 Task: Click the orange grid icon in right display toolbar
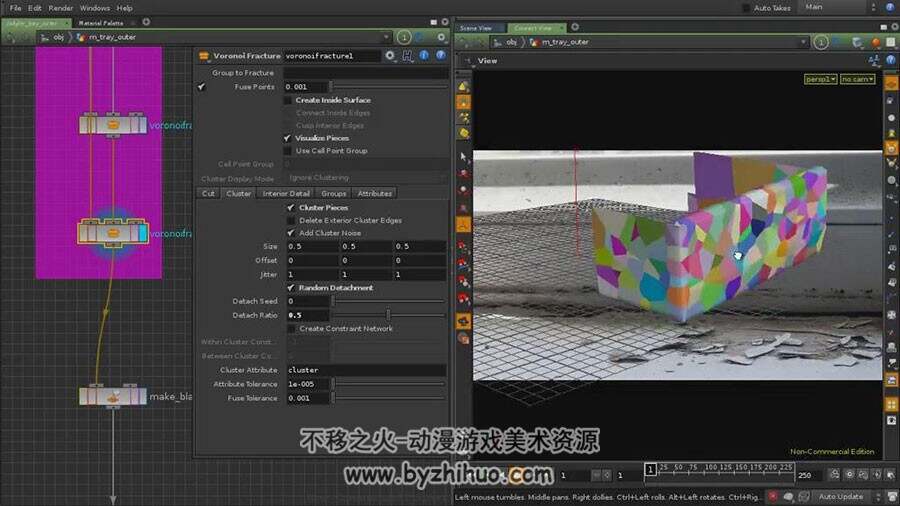(x=891, y=404)
